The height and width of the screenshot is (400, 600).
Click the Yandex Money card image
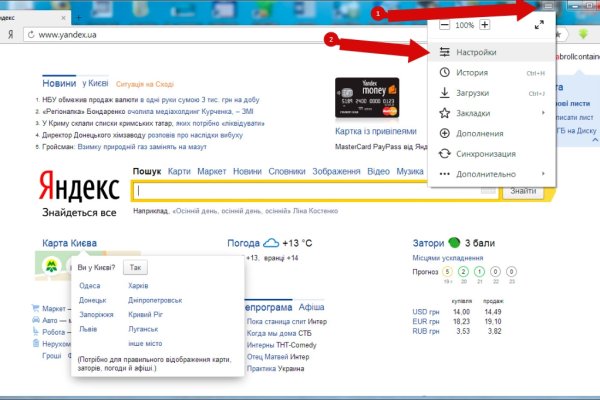pyautogui.click(x=367, y=98)
